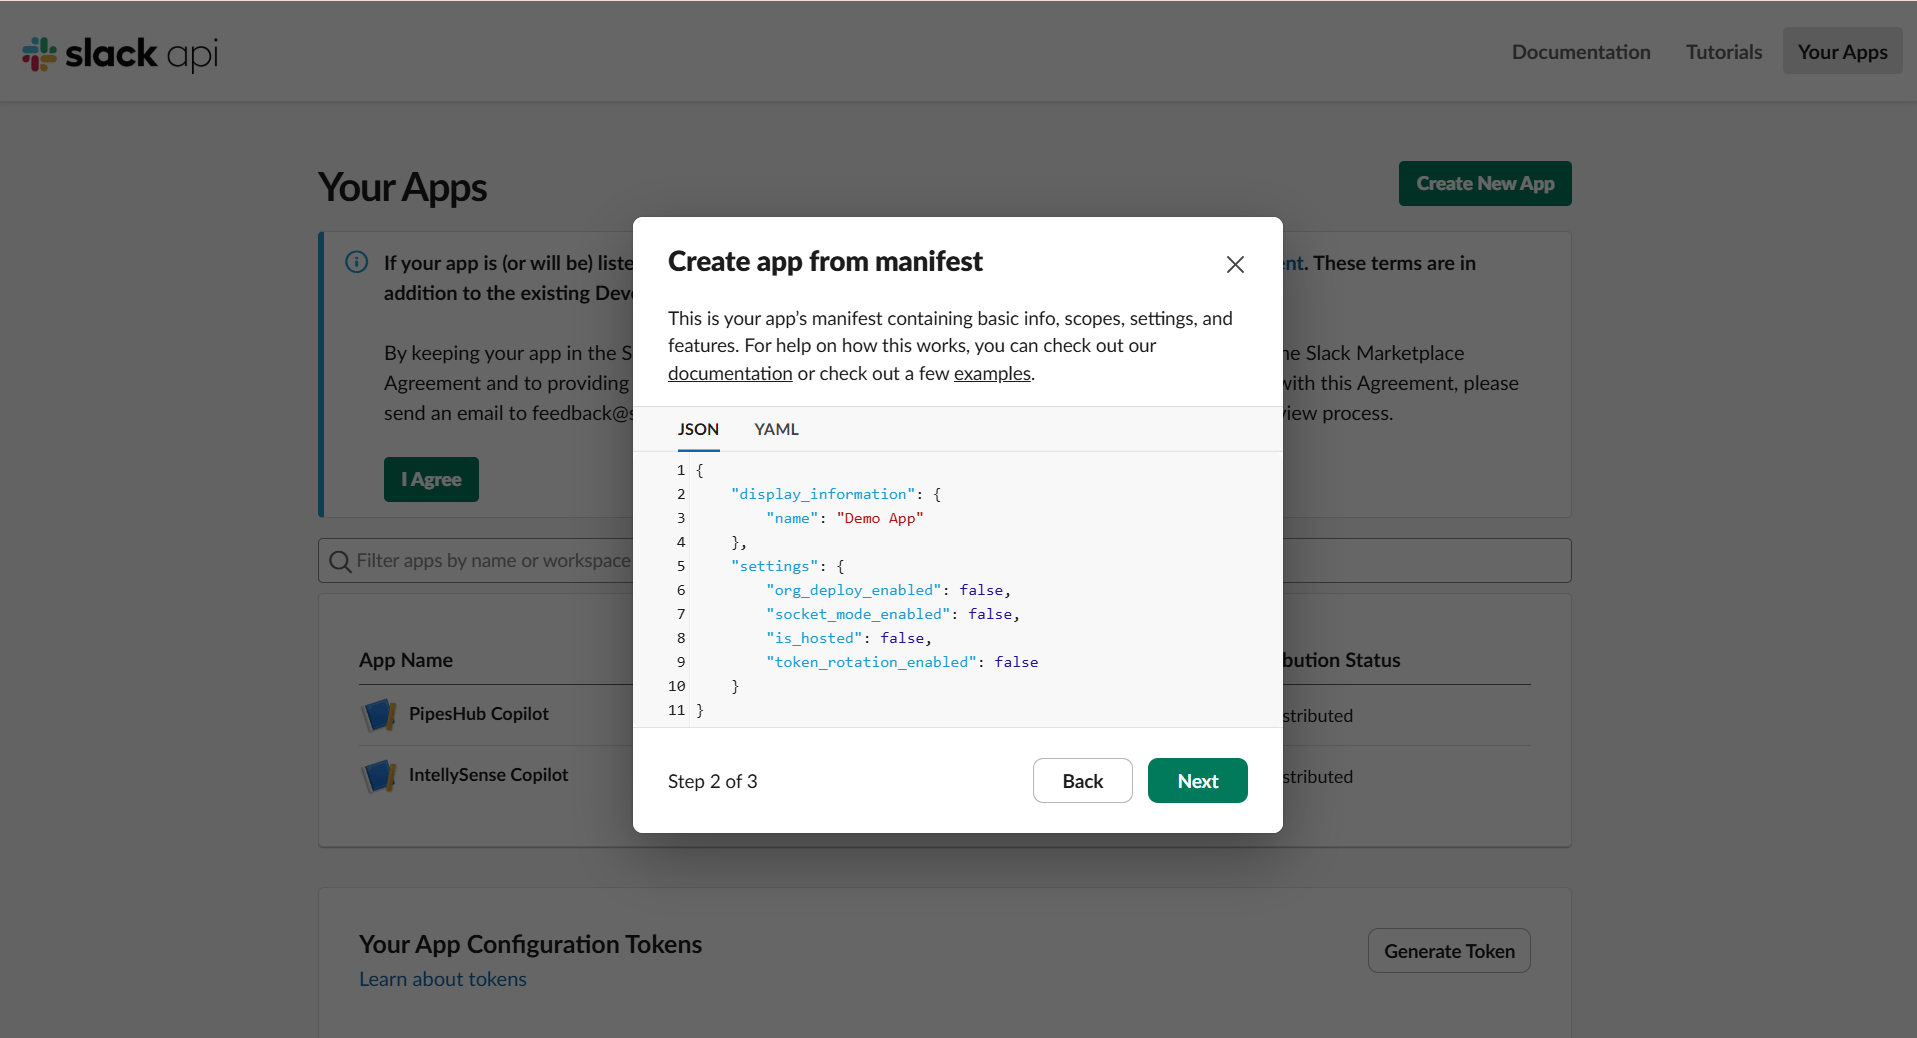Viewport: 1917px width, 1038px height.
Task: Click the IntellySense Copilot app name
Action: coord(488,775)
